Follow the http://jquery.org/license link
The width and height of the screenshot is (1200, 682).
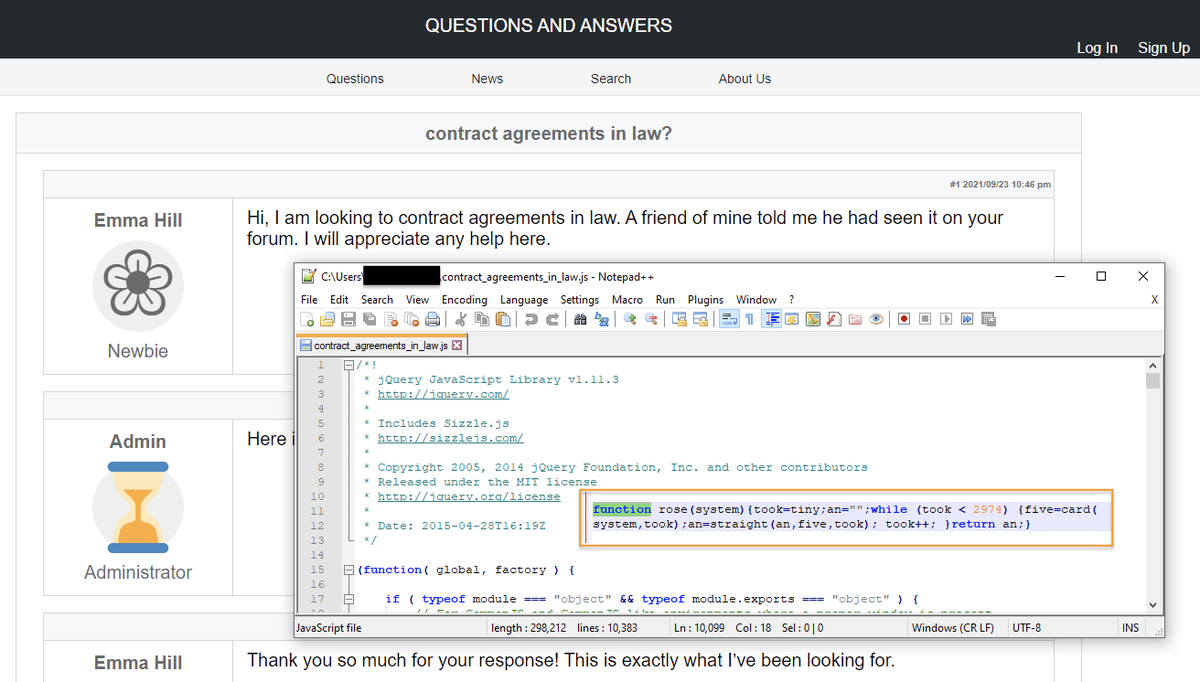pyautogui.click(x=469, y=496)
